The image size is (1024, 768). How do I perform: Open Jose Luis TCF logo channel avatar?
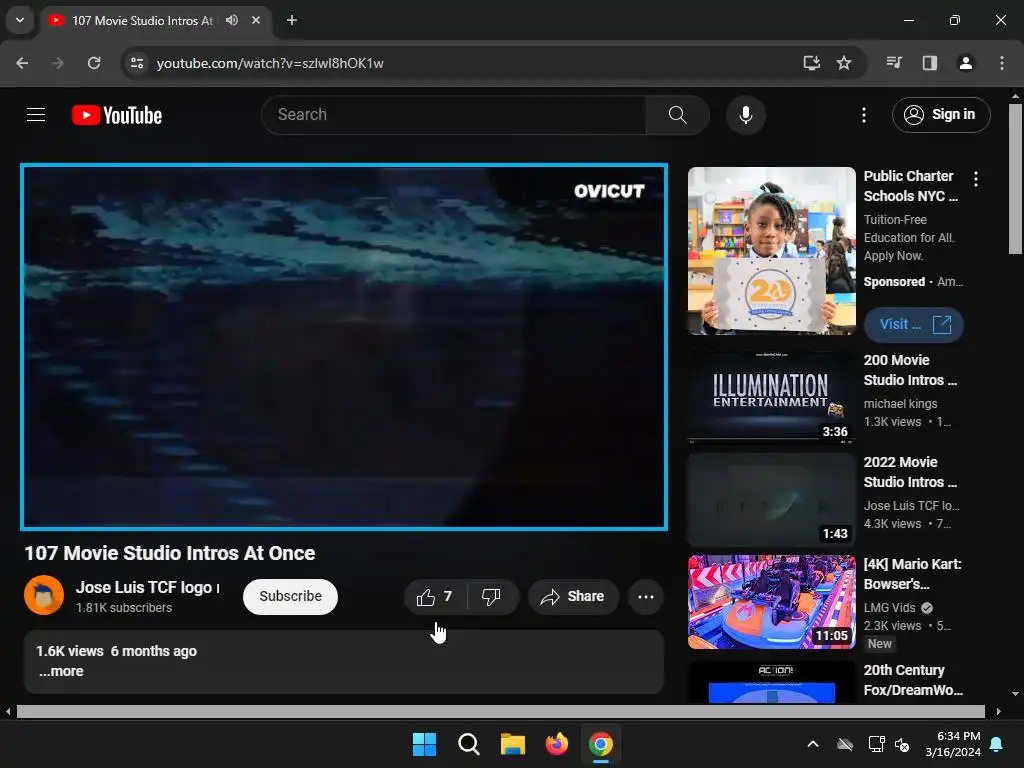(44, 595)
